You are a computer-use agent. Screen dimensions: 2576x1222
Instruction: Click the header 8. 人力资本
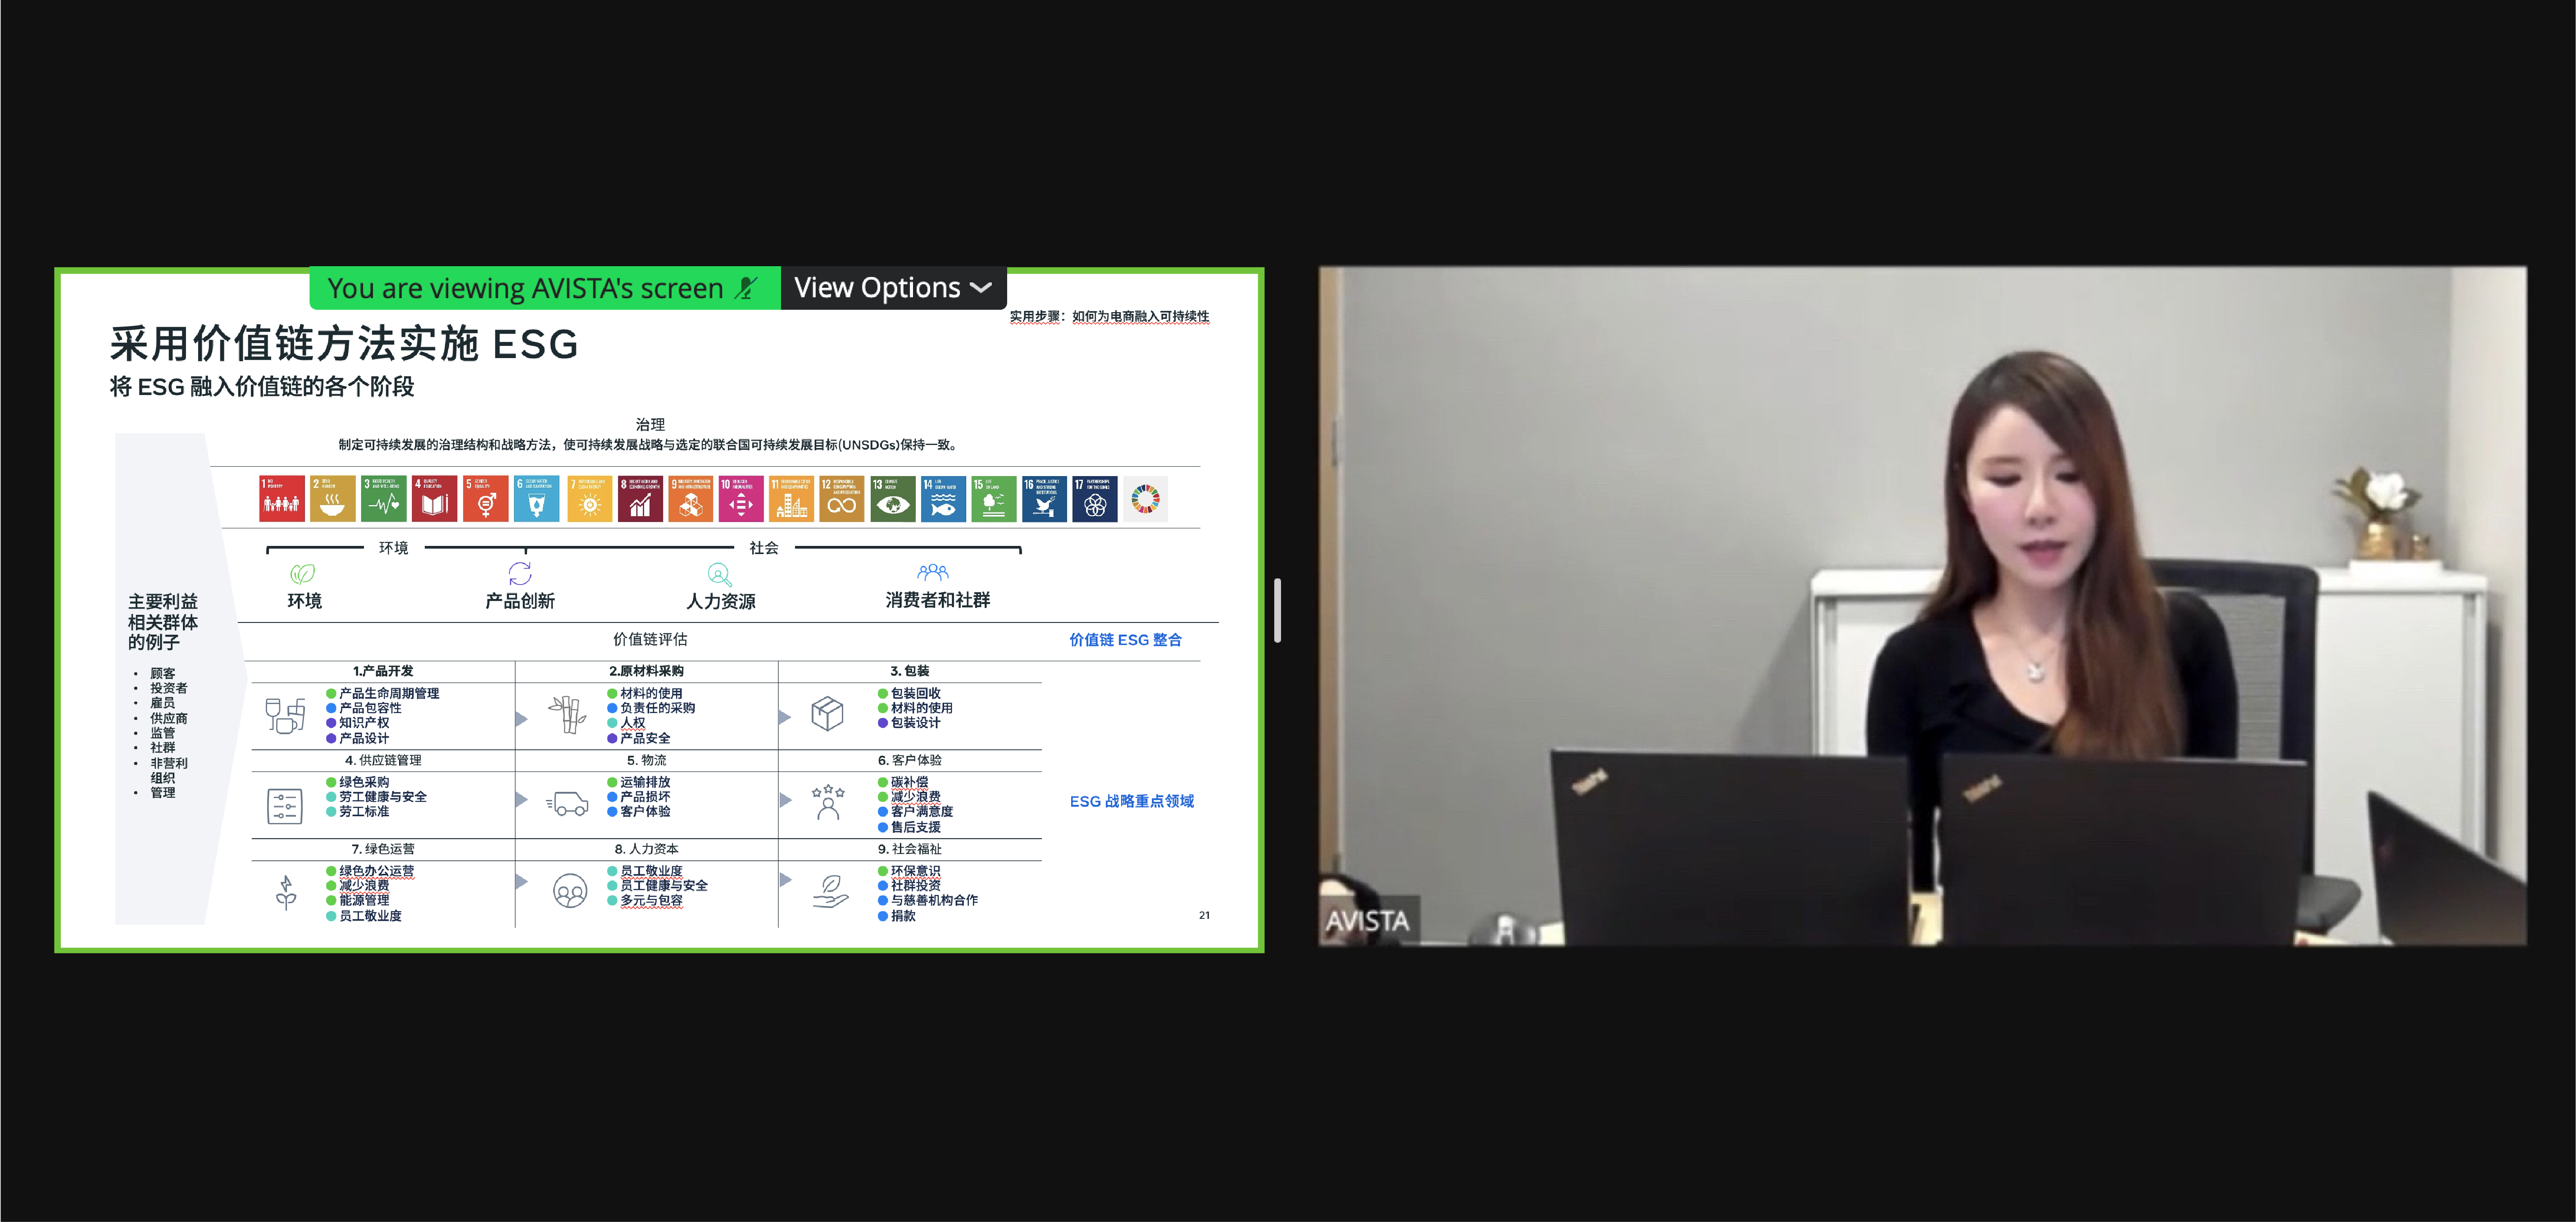click(646, 849)
